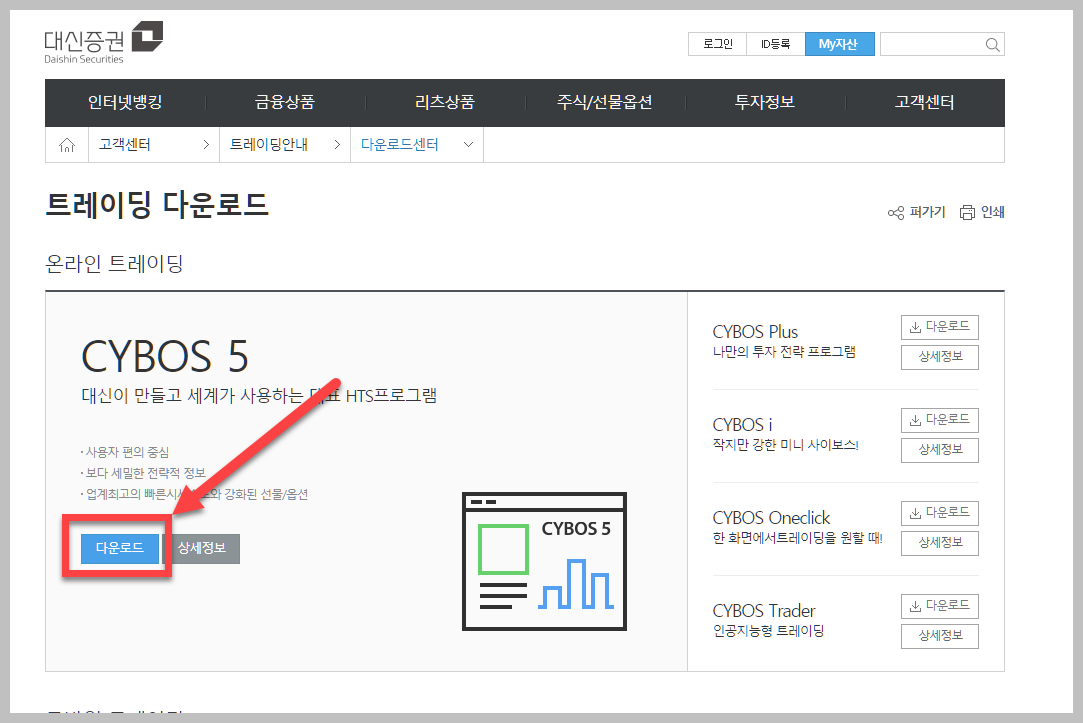Screen dimensions: 1083x723
Task: Download CYBOS i
Action: pyautogui.click(x=939, y=421)
